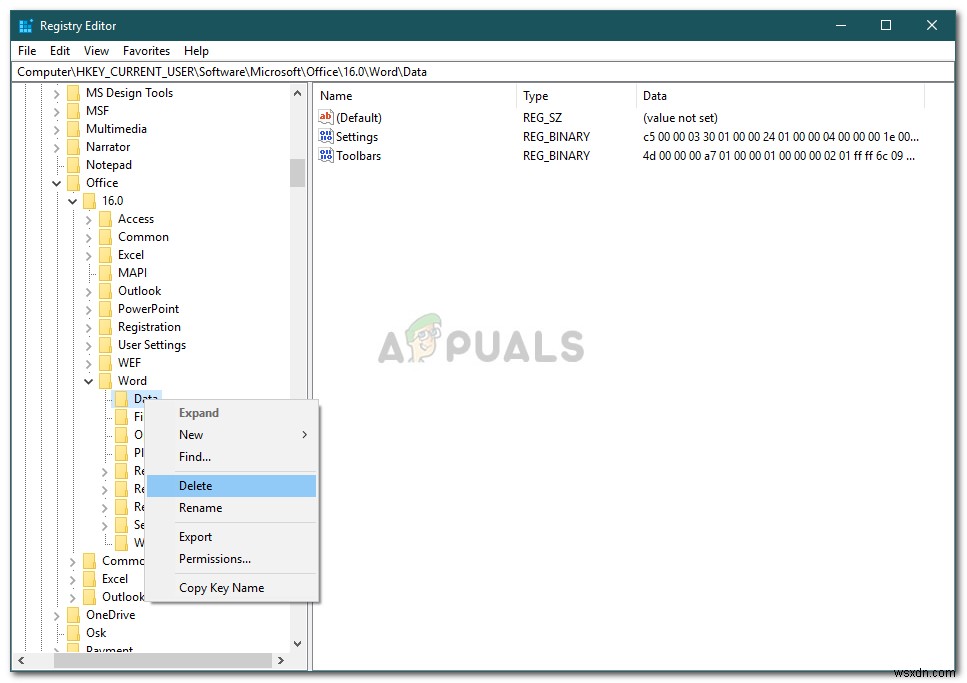This screenshot has height=683, width=967.
Task: Click the PowerPoint folder icon
Action: (105, 309)
